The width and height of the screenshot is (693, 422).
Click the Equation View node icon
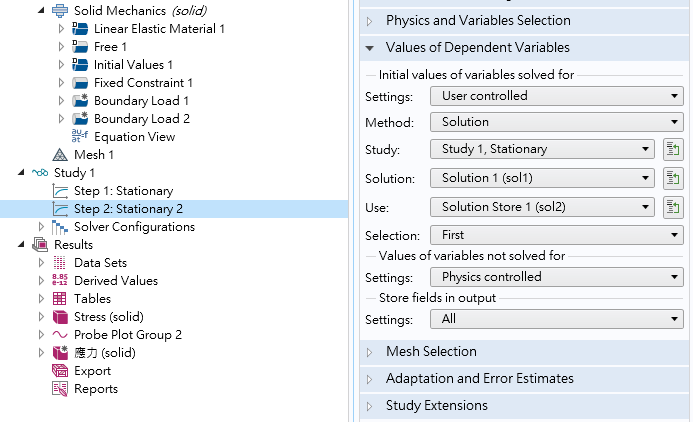coord(79,137)
